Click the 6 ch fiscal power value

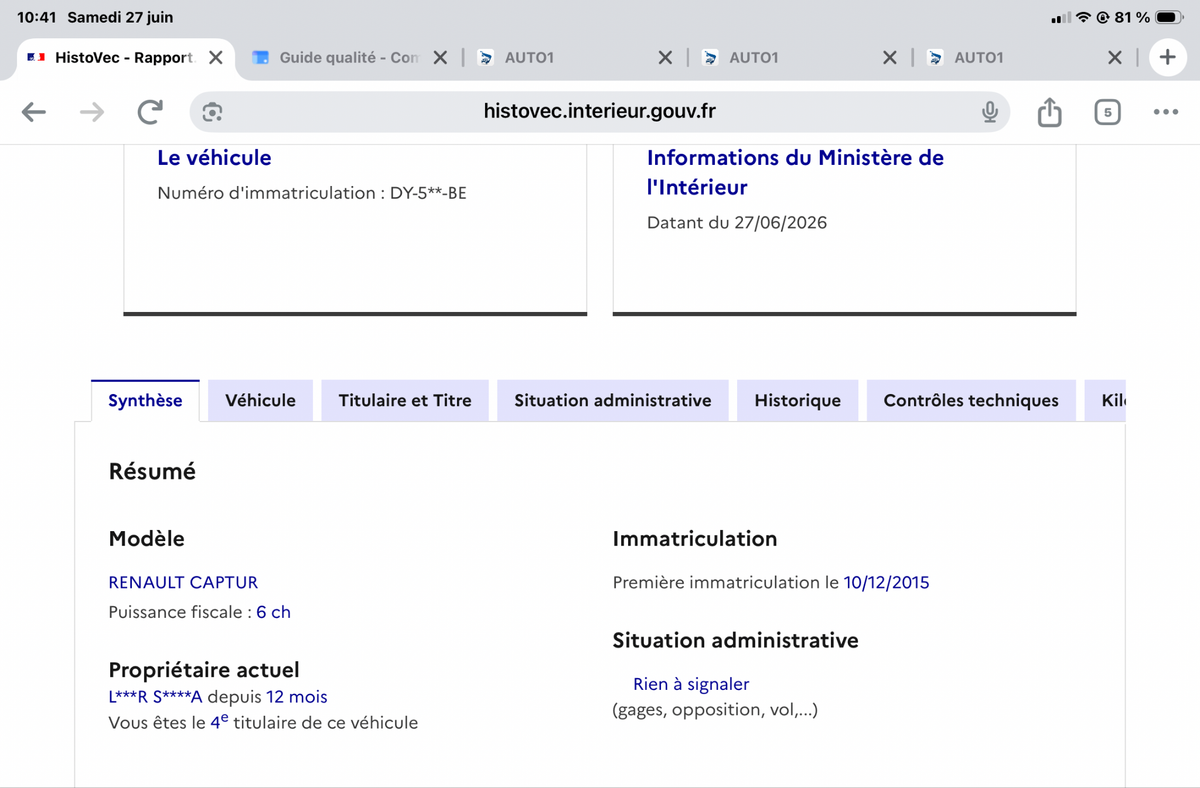(273, 612)
